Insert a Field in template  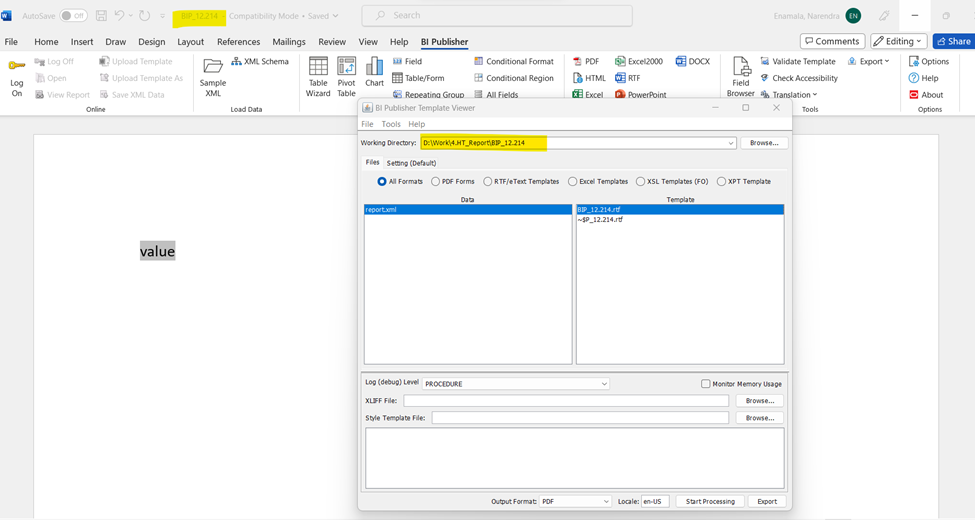(407, 61)
